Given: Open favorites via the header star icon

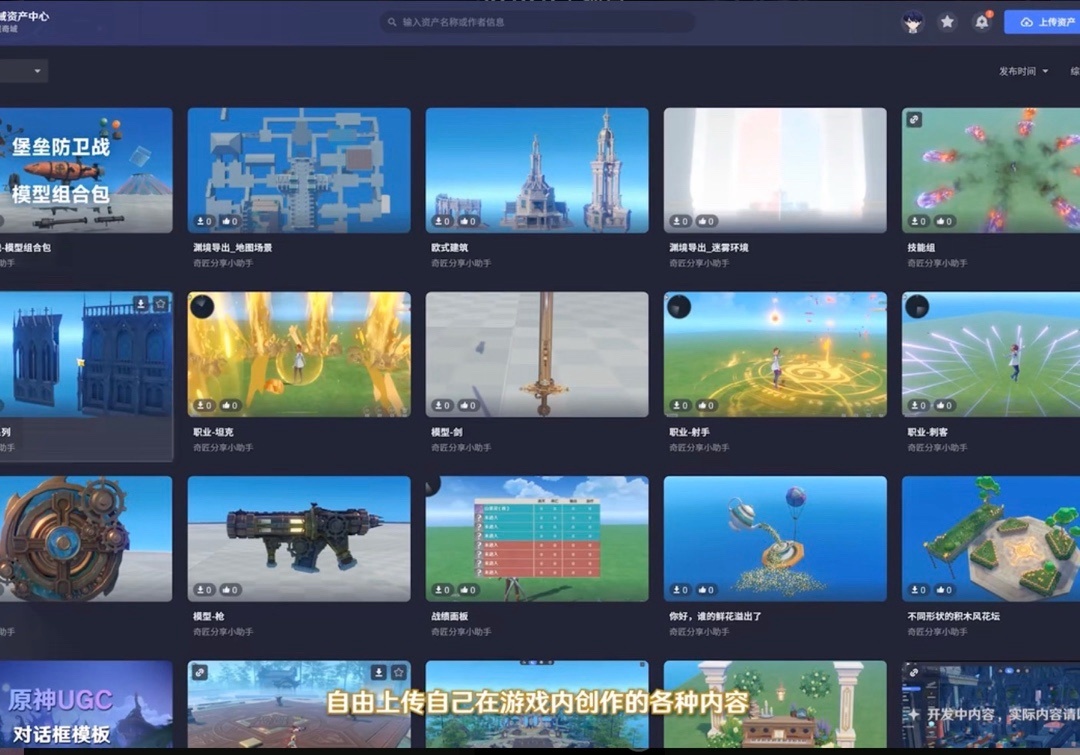Looking at the screenshot, I should click(948, 22).
